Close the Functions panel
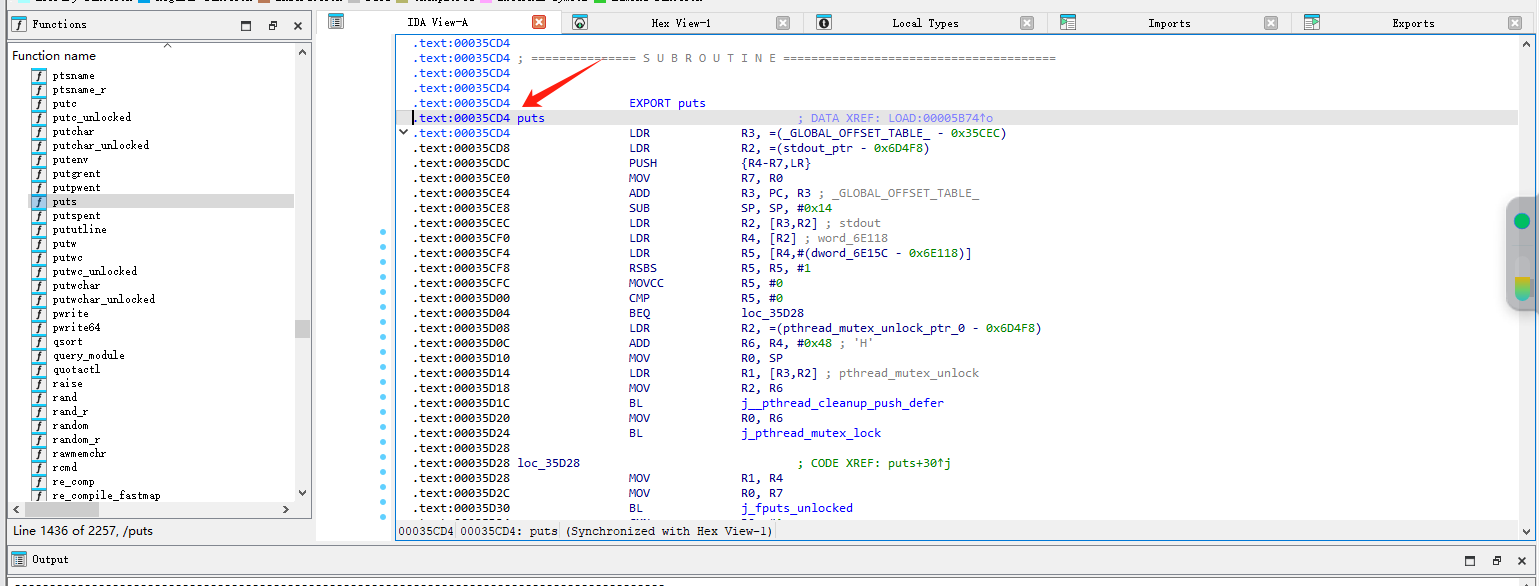 (298, 26)
